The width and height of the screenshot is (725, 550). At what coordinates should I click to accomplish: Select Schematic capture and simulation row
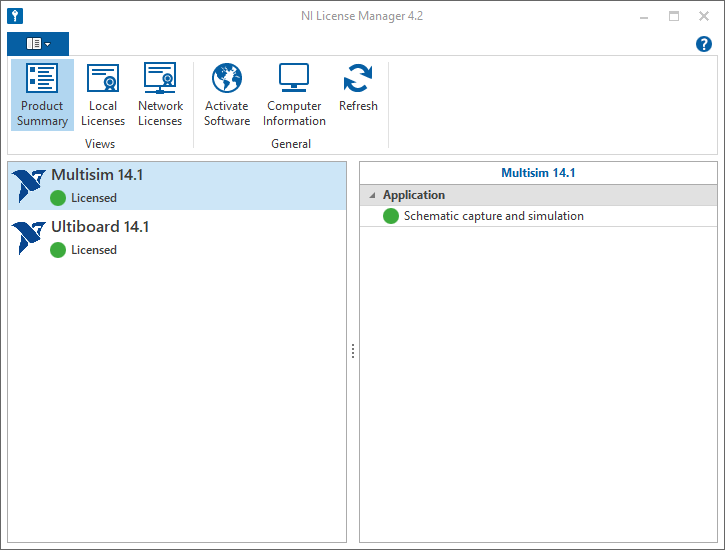click(538, 216)
